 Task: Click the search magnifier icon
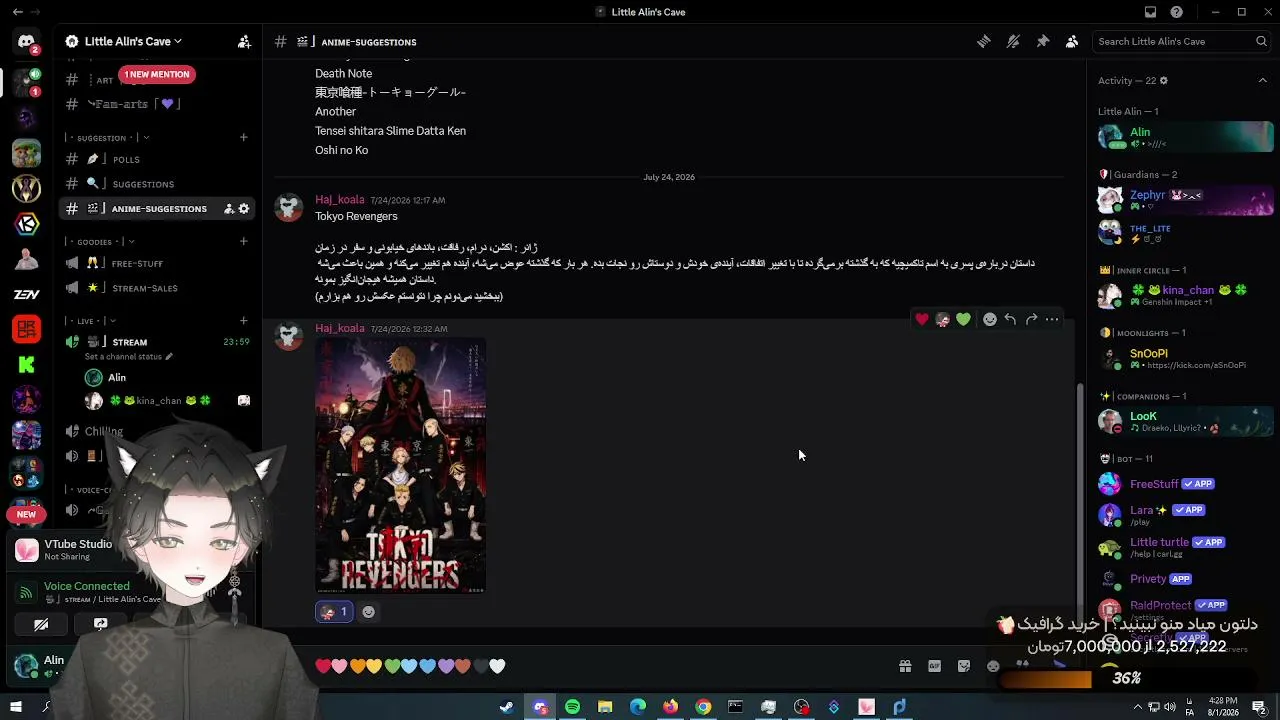coord(1261,42)
